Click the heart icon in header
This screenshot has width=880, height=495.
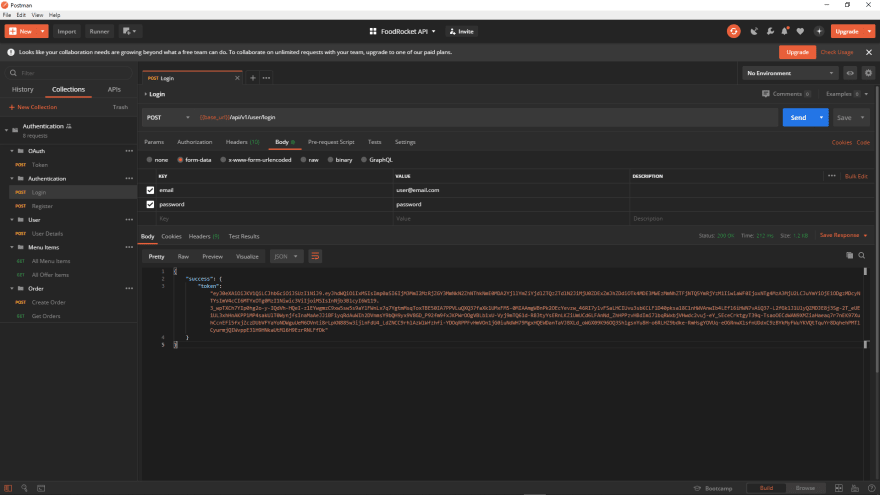[x=800, y=31]
